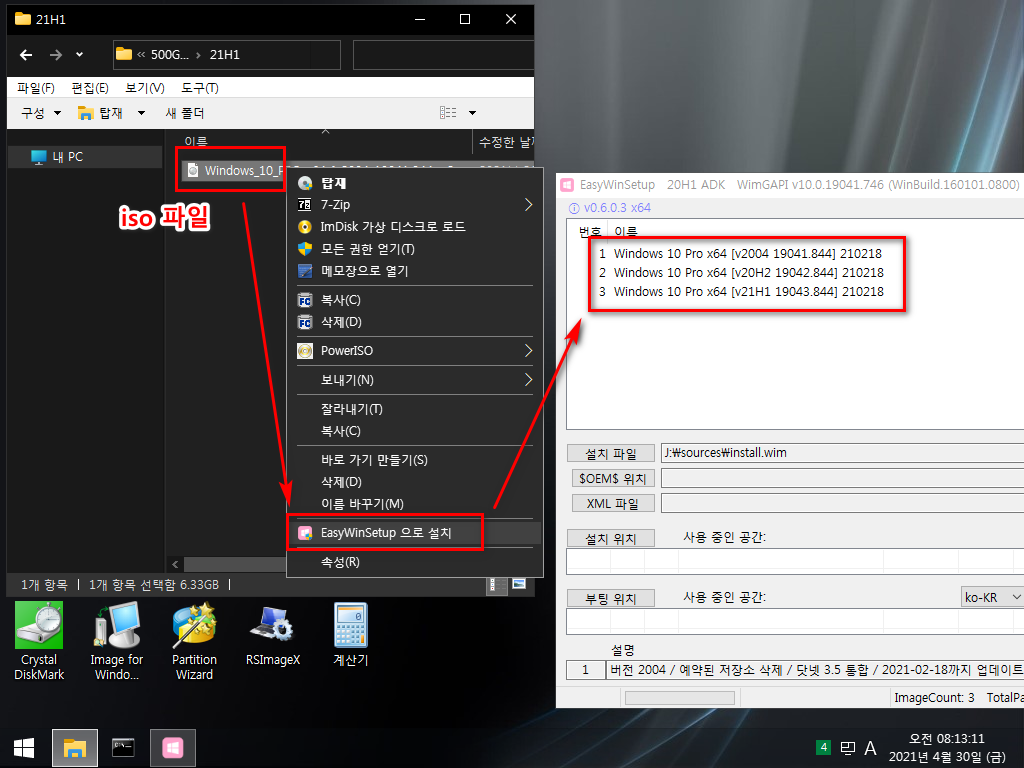Open Crystal DiskMark desktop icon
The image size is (1024, 768).
(x=39, y=641)
